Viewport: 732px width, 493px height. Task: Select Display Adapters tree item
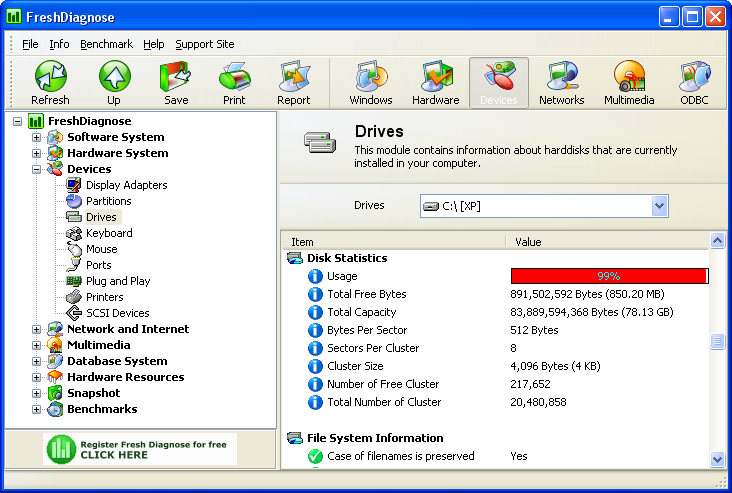[127, 185]
